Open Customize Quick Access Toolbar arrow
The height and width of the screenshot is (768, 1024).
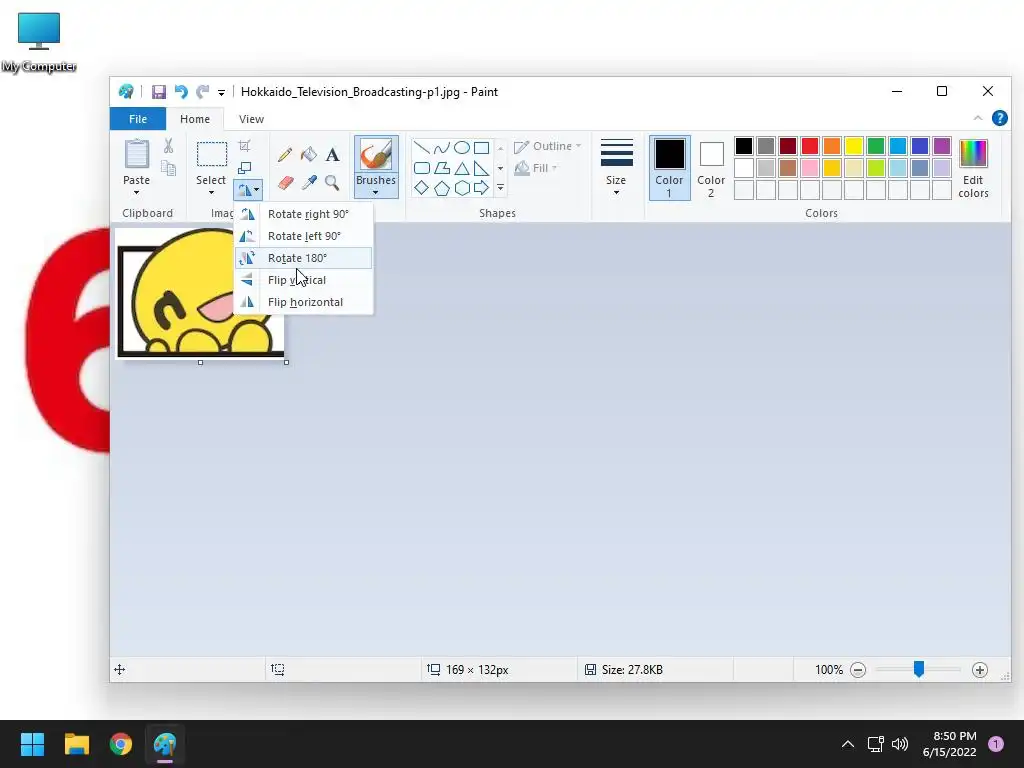(x=221, y=93)
